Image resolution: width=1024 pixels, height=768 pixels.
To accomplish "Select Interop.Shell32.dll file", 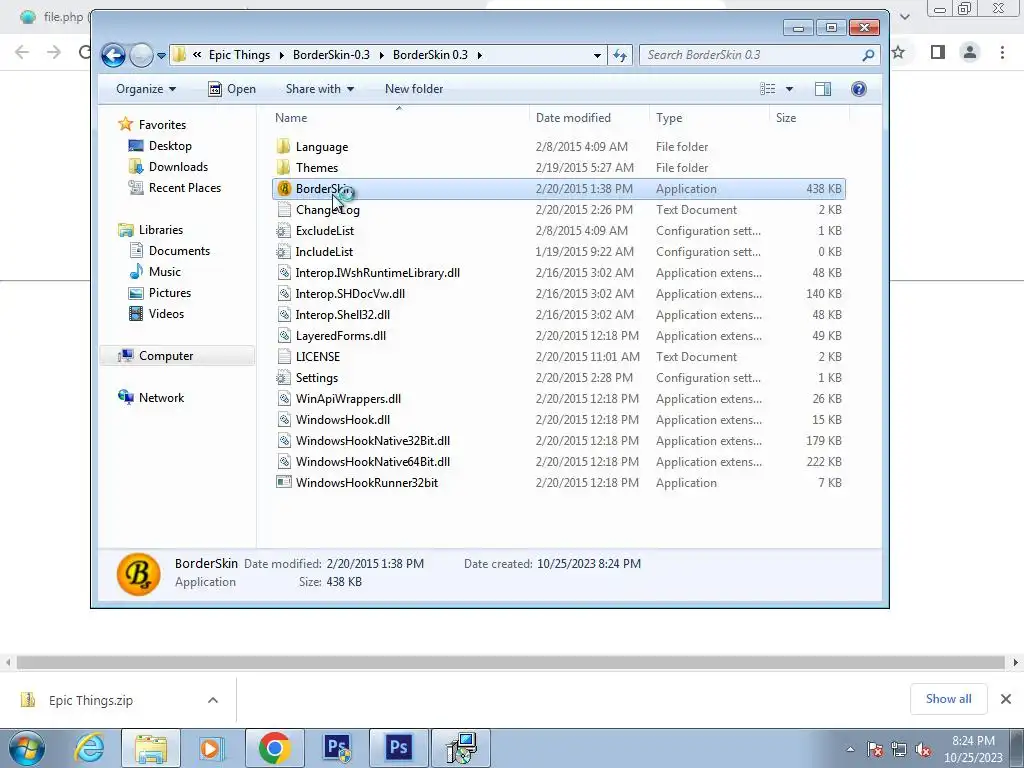I will pyautogui.click(x=343, y=315).
